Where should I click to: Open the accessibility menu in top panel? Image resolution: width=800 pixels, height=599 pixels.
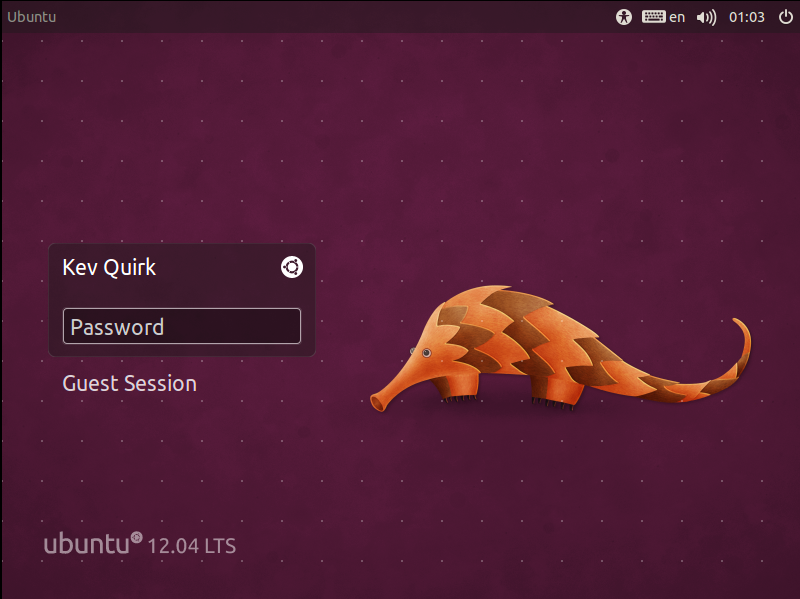[624, 17]
